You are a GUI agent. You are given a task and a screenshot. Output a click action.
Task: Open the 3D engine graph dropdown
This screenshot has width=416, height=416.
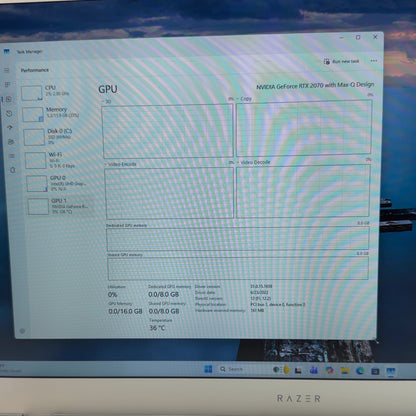(107, 101)
